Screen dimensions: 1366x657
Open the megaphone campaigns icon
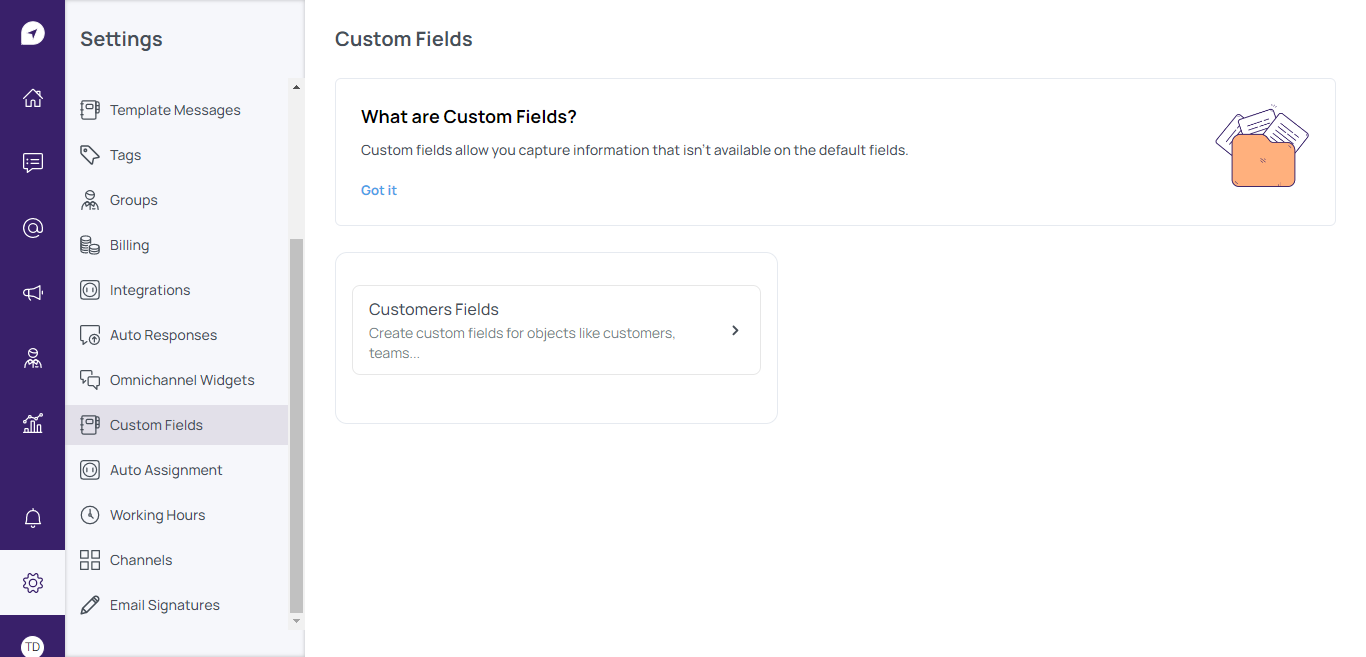(33, 293)
